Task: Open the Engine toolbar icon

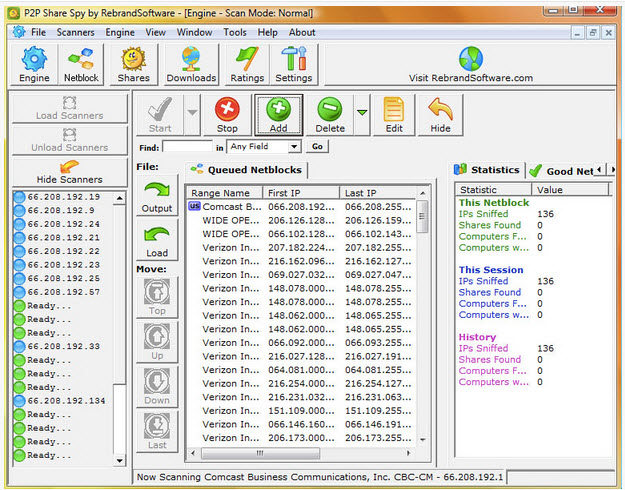Action: (x=34, y=64)
